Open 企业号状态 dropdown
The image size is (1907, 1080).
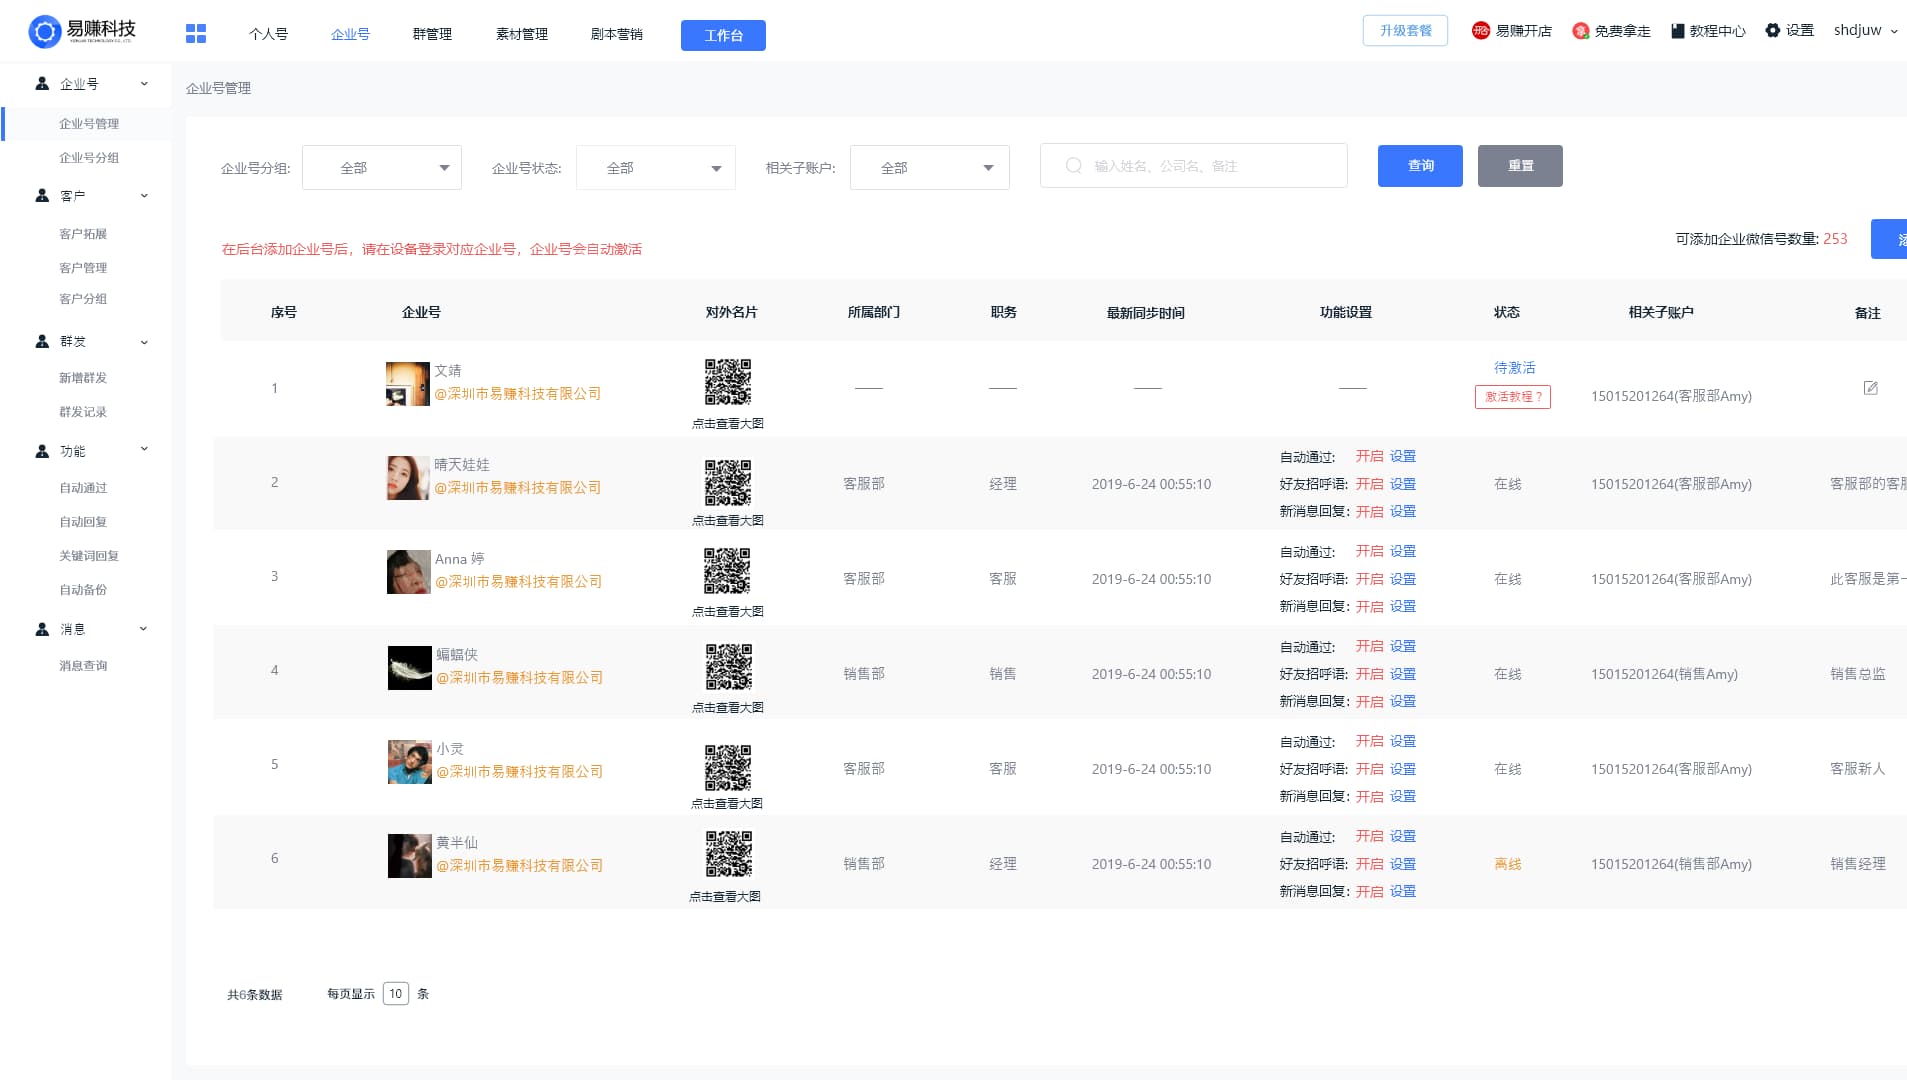(656, 168)
